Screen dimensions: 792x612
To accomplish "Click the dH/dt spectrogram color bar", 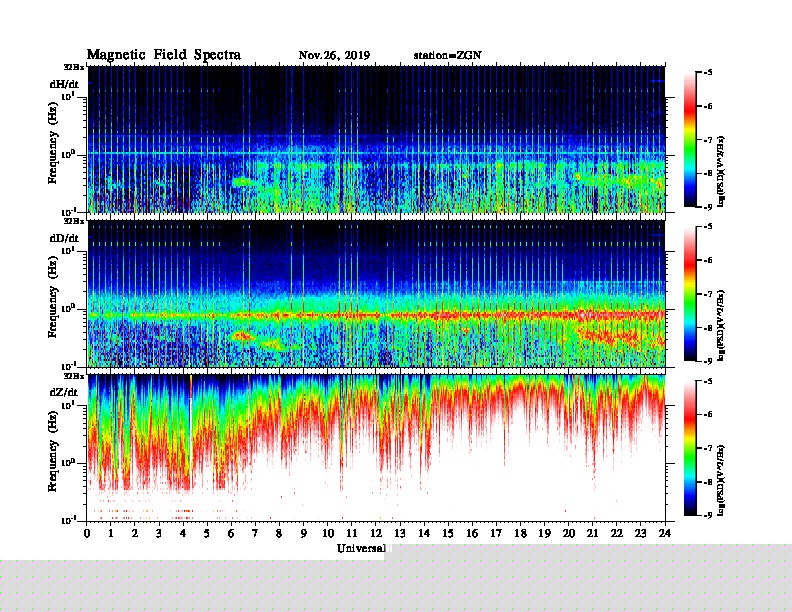I will tap(690, 140).
